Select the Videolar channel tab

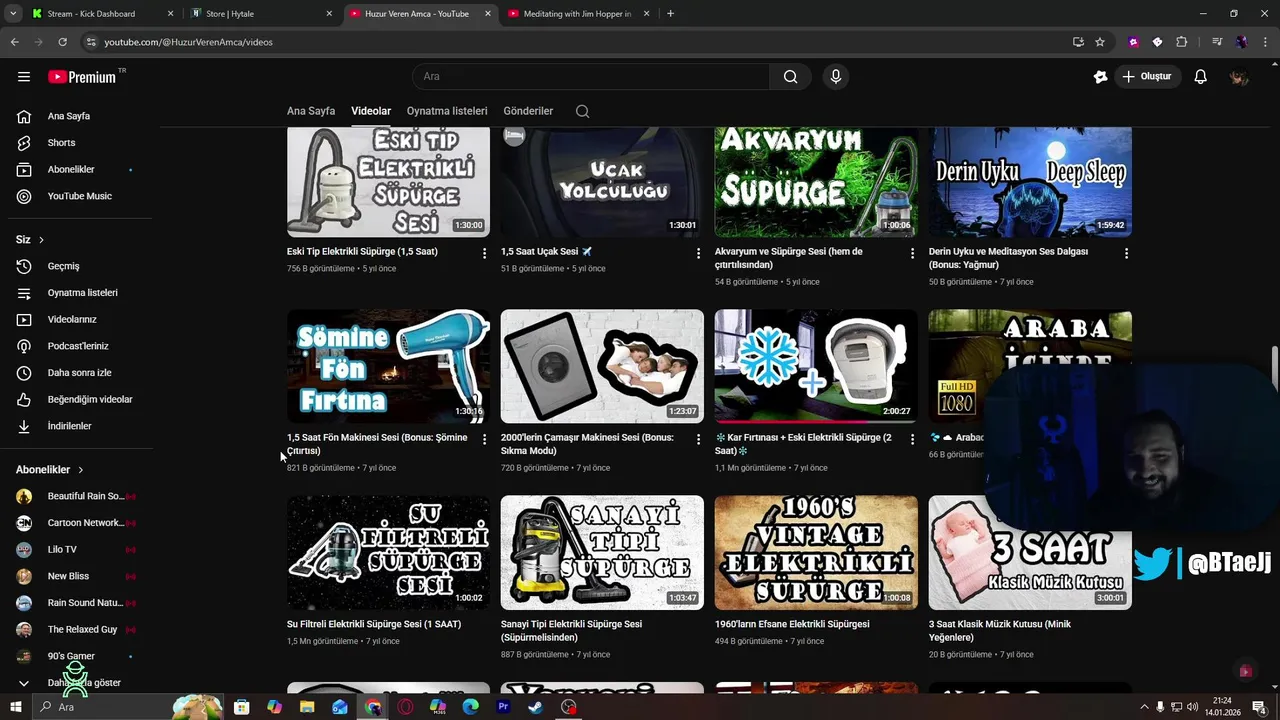click(x=371, y=111)
